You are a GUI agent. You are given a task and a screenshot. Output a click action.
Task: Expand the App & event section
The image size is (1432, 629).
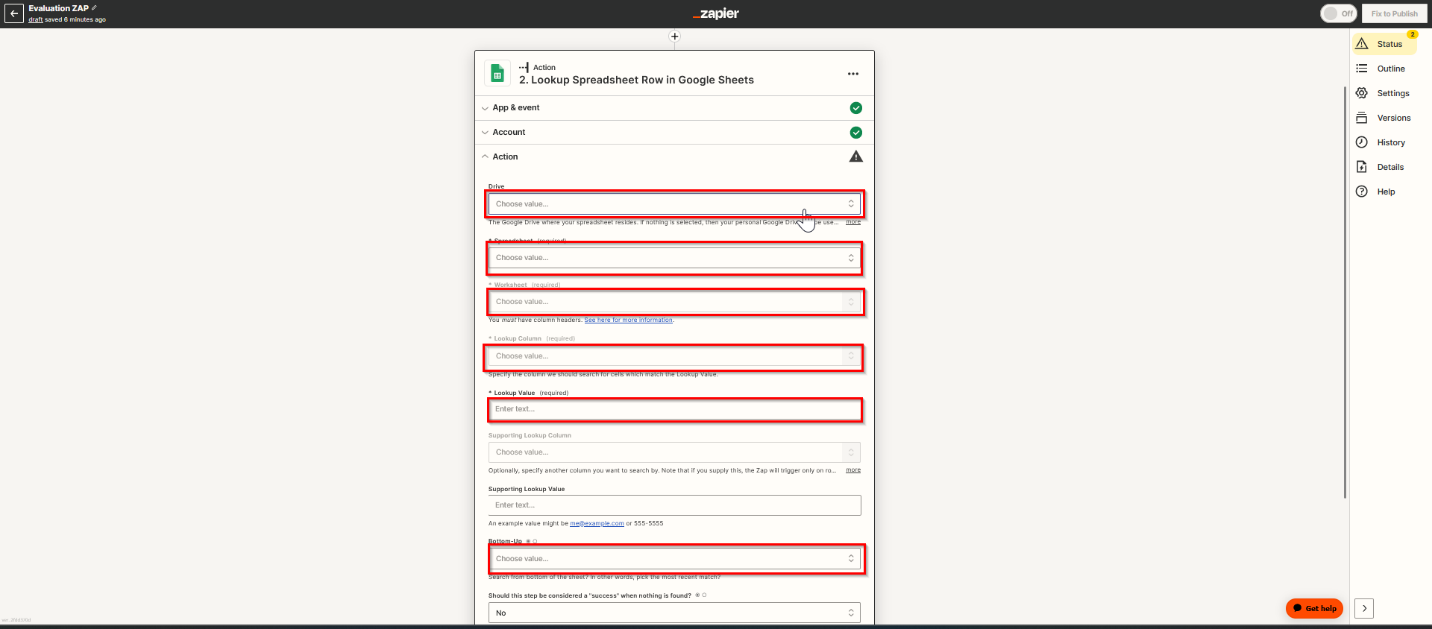[x=674, y=108]
